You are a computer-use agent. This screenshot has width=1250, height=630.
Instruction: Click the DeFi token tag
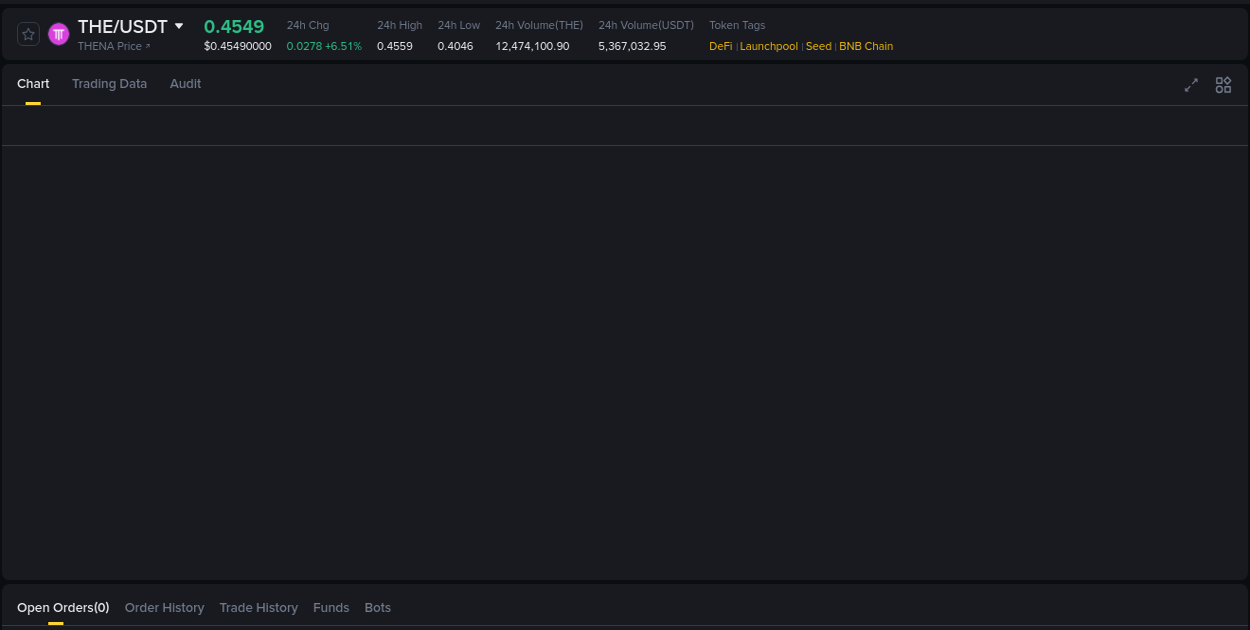(x=720, y=45)
